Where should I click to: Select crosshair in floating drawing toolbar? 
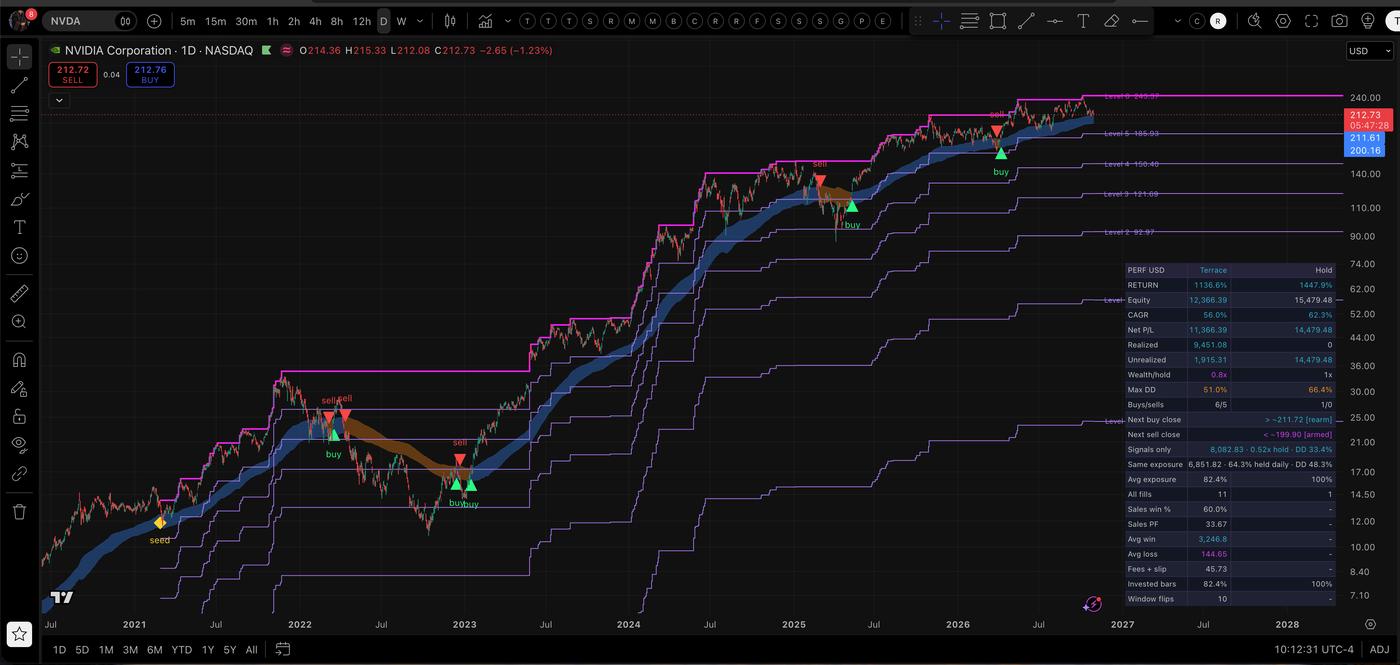(942, 21)
